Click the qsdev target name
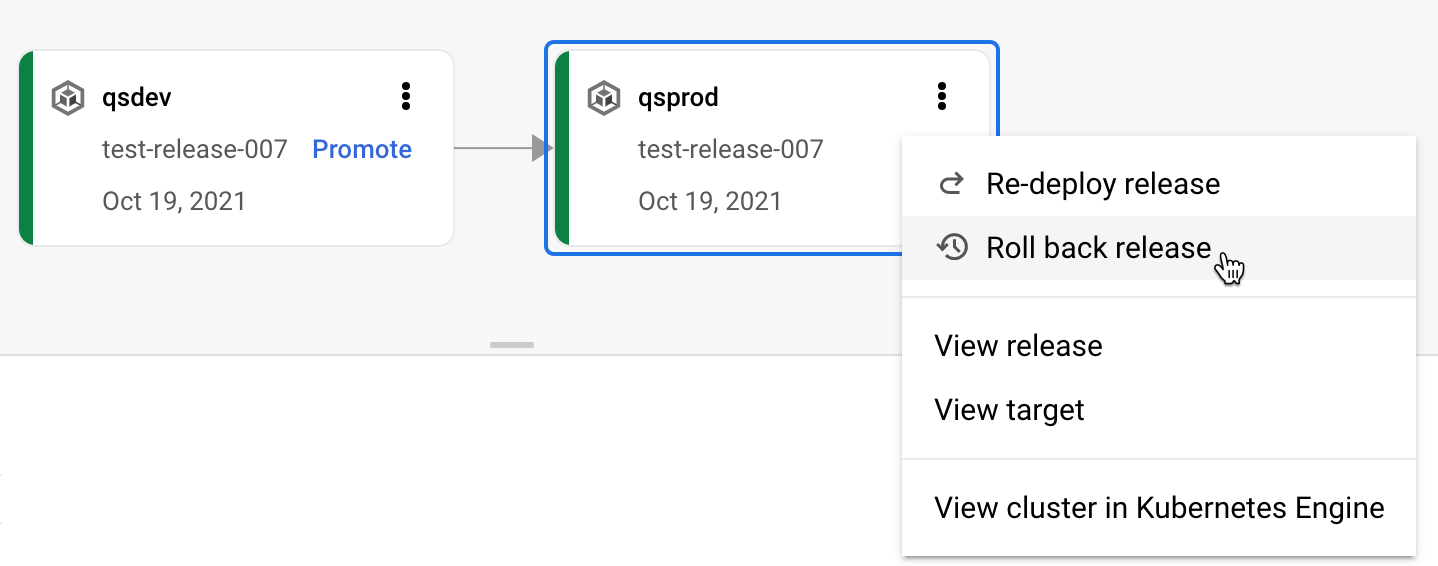1438x566 pixels. (x=137, y=98)
